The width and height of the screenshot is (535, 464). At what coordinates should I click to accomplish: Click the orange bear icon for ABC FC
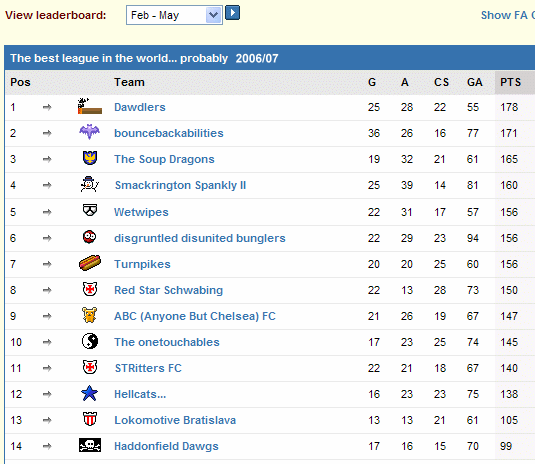tap(89, 315)
